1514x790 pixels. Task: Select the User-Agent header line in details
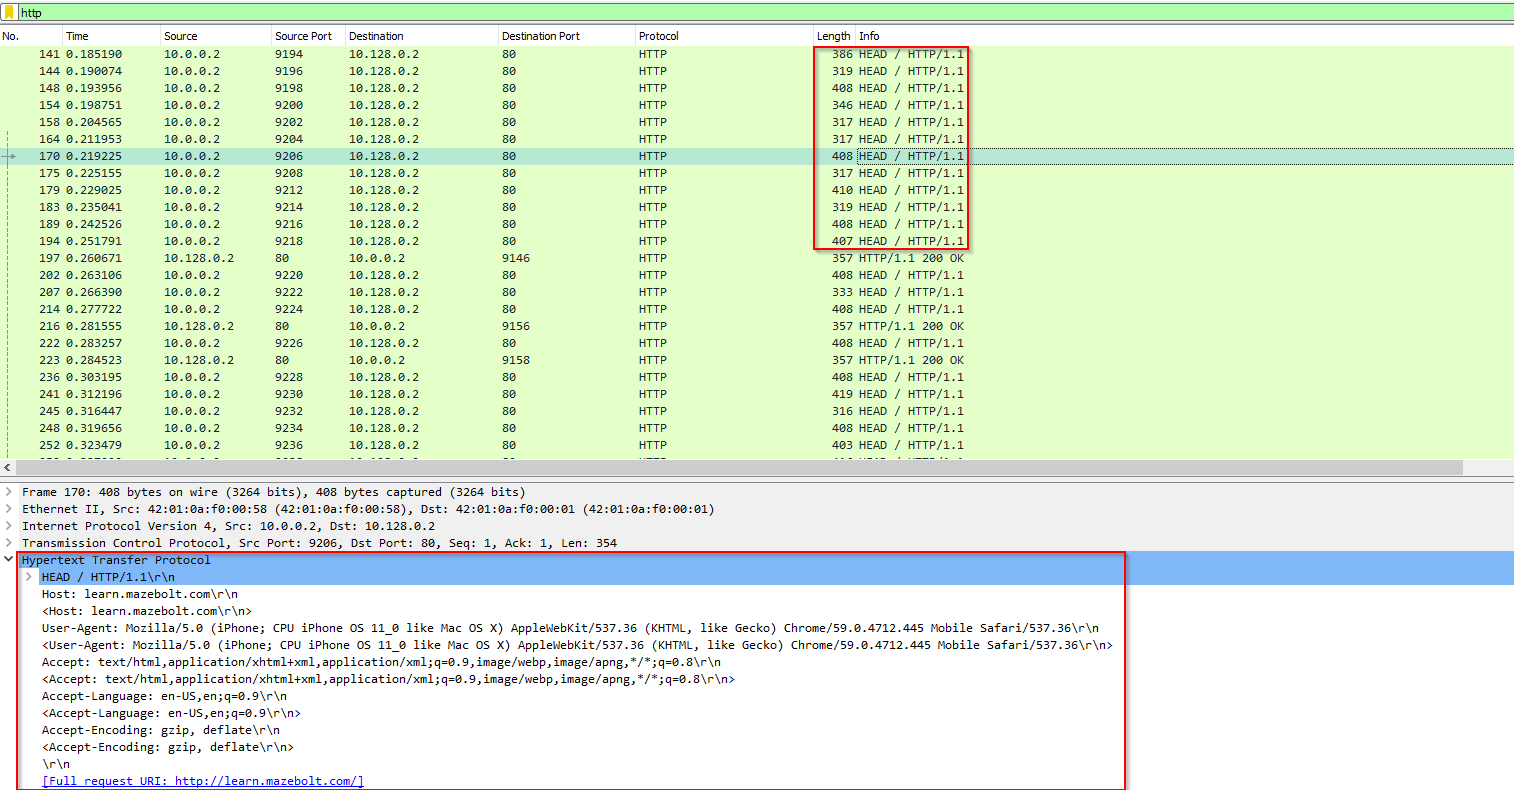pos(570,628)
